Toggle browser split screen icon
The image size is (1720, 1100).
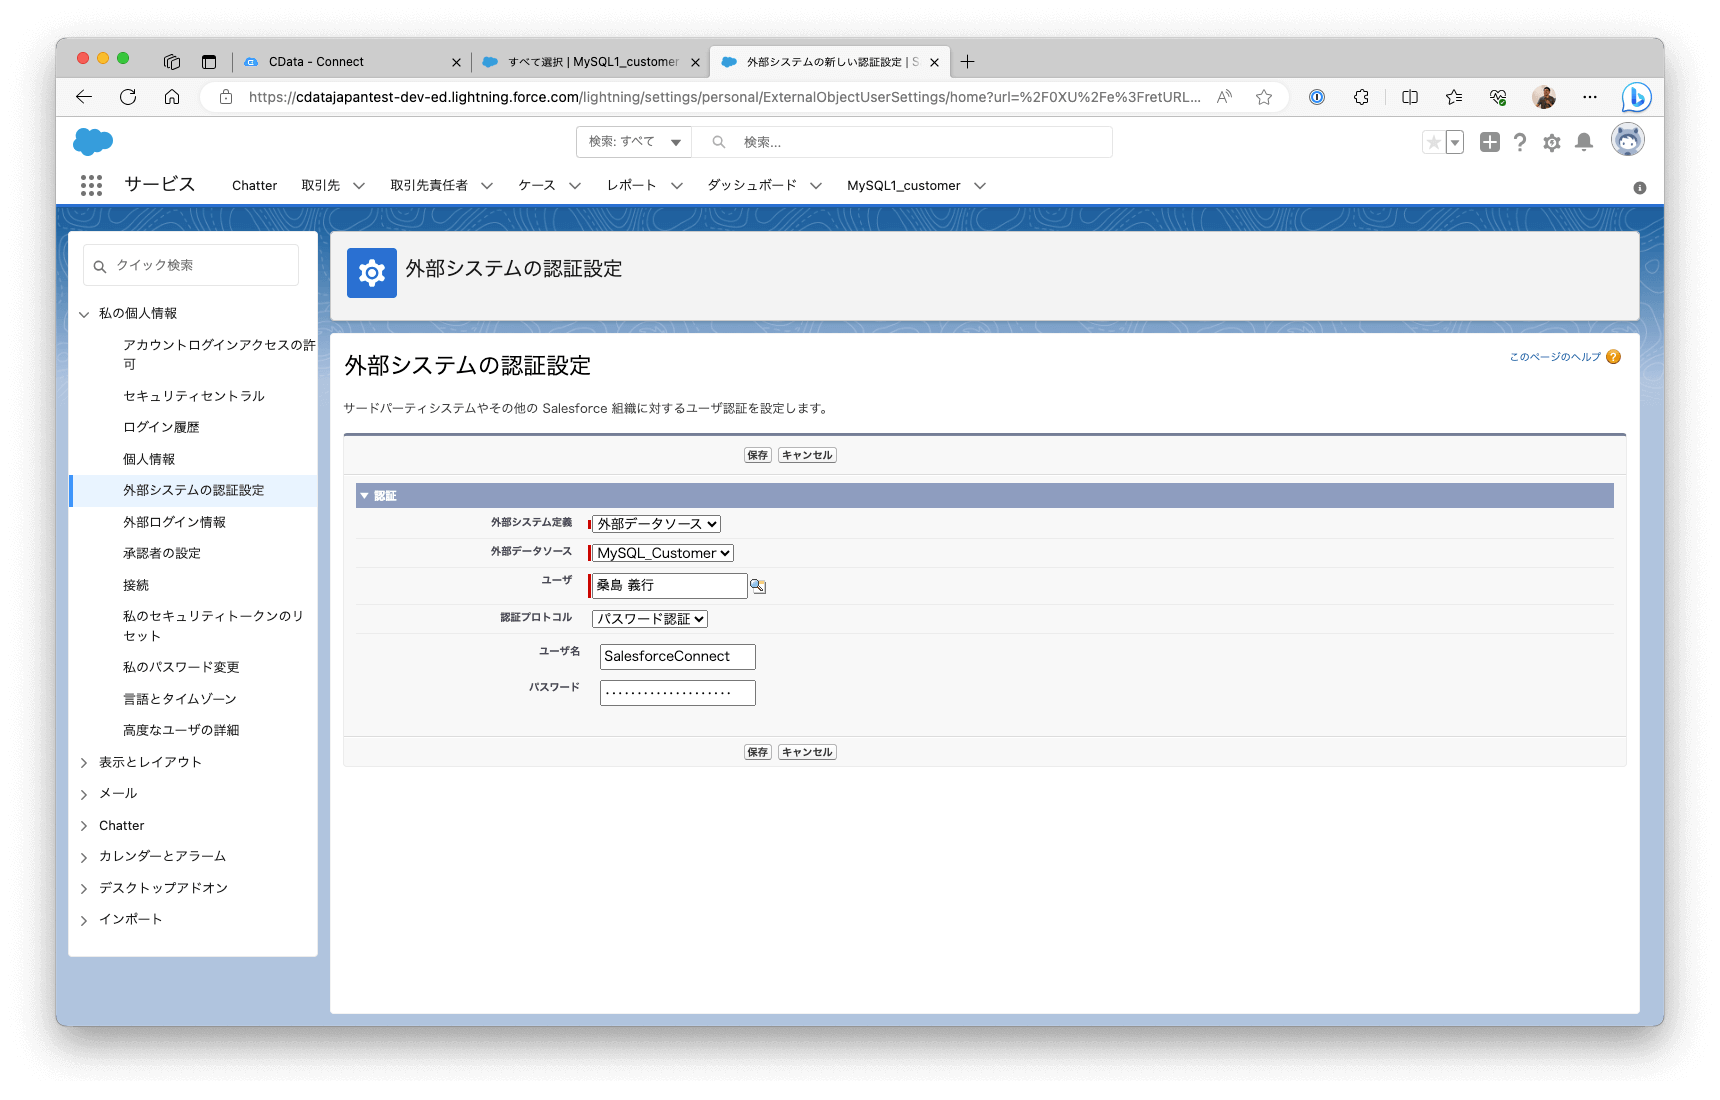click(1410, 97)
